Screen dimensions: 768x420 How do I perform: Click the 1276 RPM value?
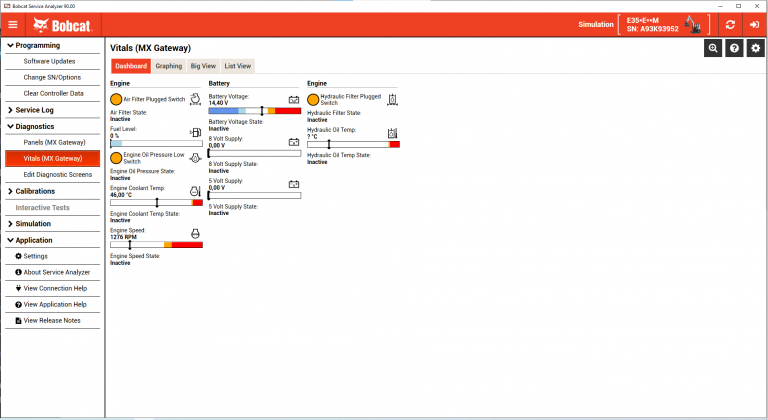tap(123, 237)
